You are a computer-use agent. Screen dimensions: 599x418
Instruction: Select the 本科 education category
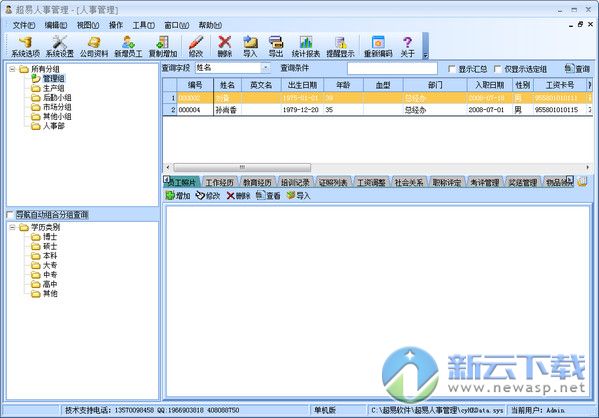(x=50, y=256)
